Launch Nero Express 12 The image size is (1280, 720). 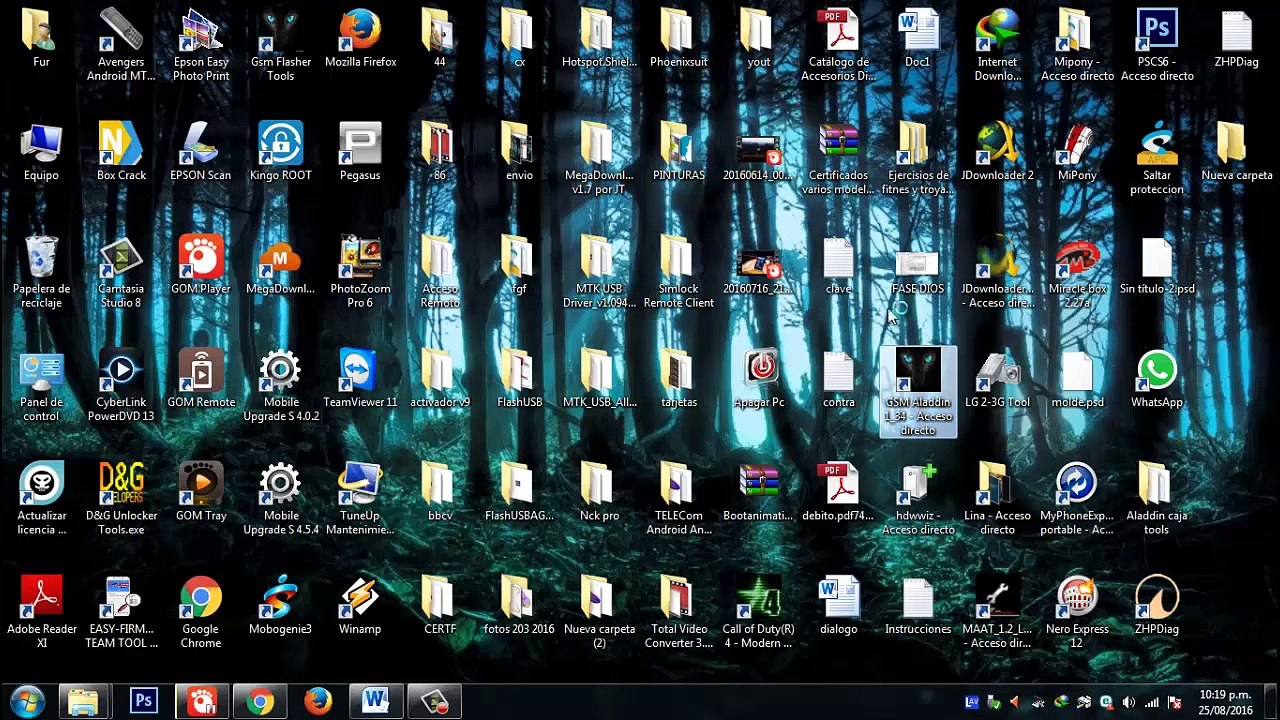click(x=1077, y=612)
